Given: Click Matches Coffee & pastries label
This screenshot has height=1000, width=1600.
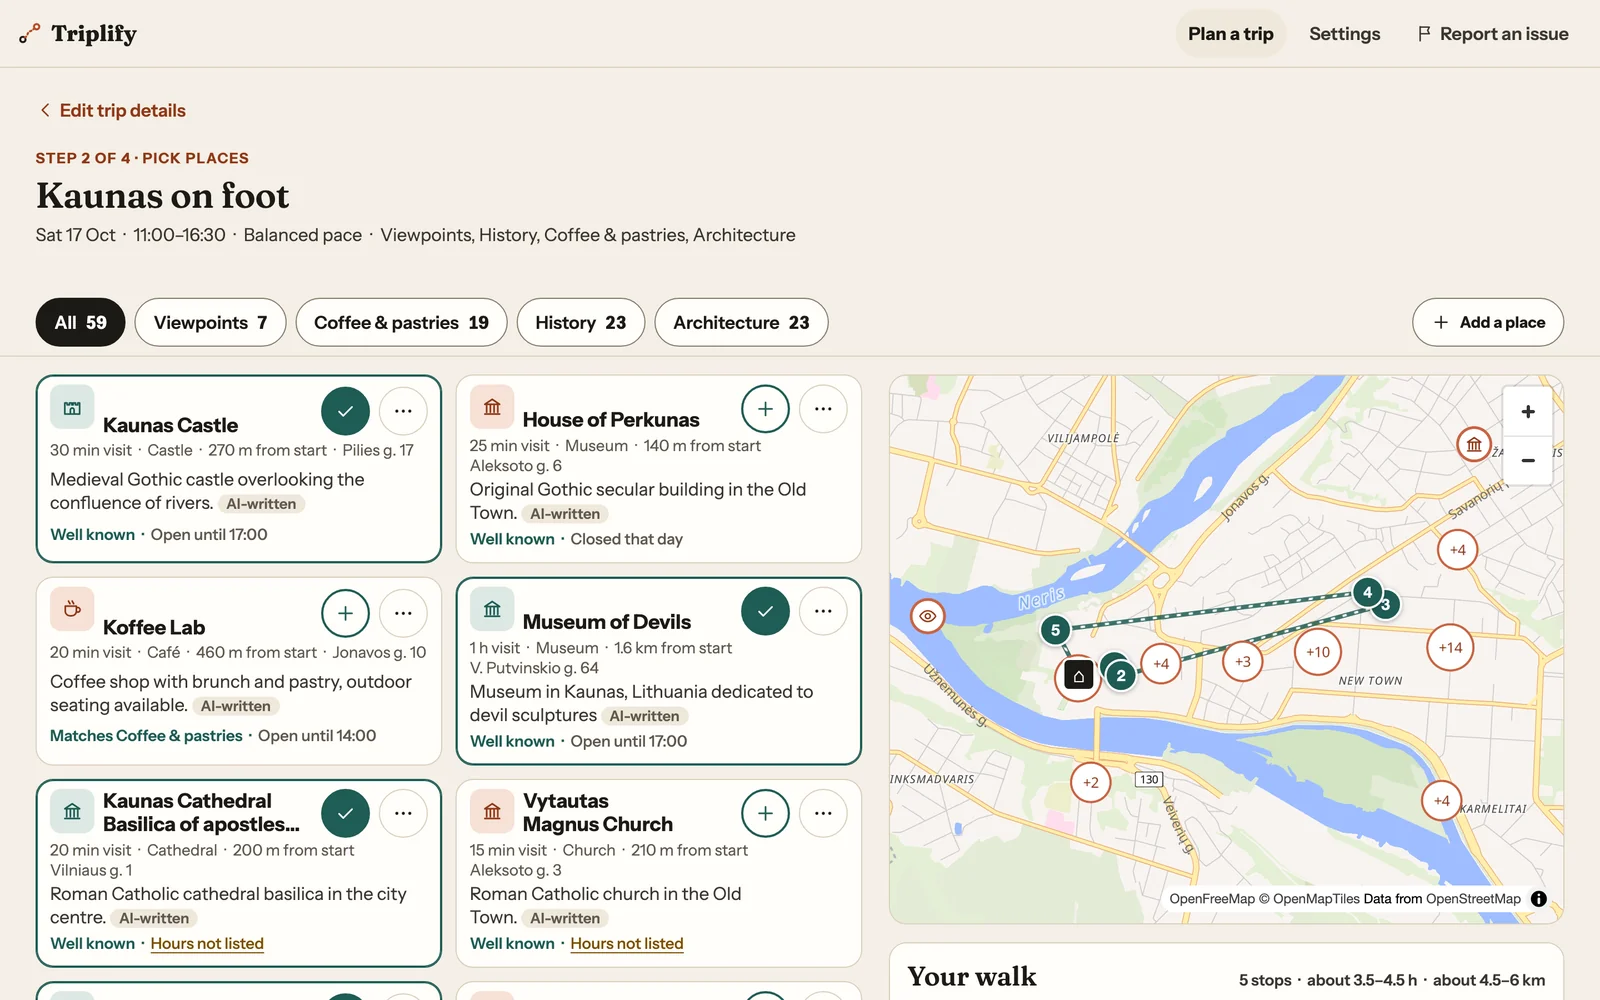Looking at the screenshot, I should point(146,736).
